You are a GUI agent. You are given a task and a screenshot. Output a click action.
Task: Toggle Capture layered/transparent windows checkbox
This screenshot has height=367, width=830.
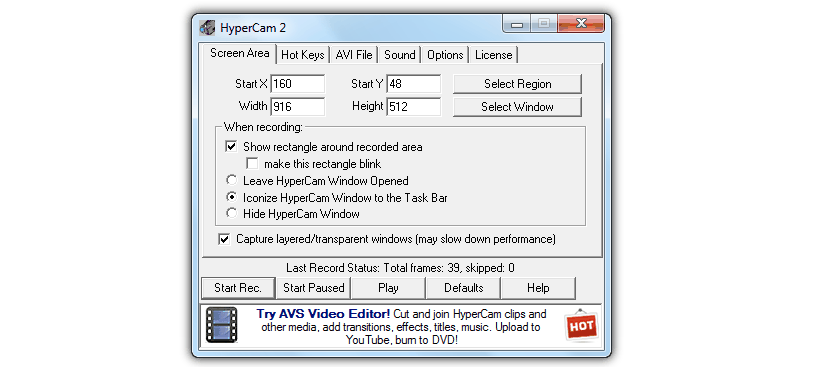coord(224,239)
